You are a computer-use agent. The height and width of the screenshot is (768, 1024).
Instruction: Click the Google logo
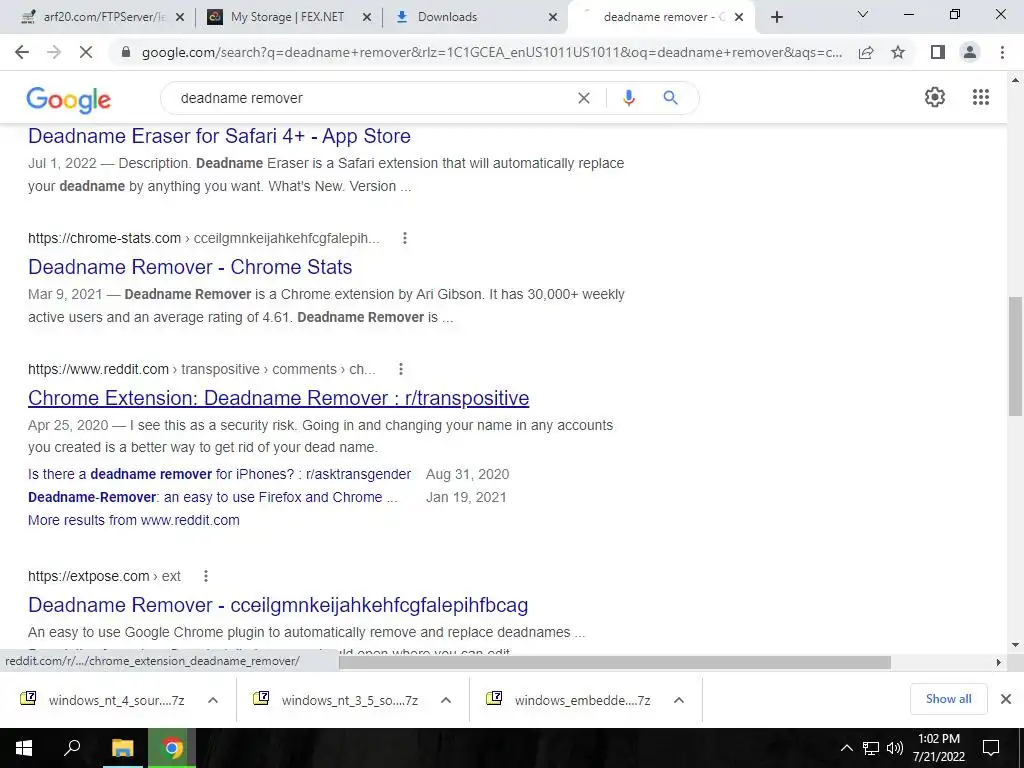(x=69, y=99)
